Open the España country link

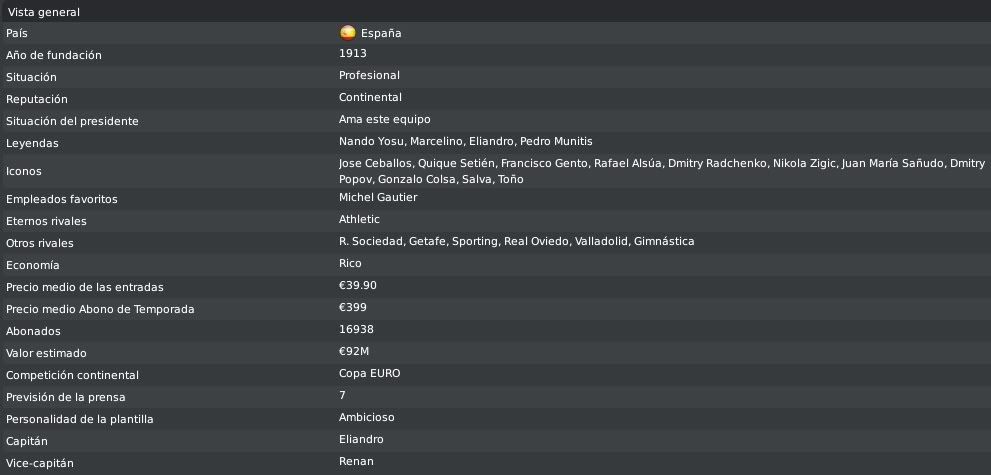coord(380,33)
